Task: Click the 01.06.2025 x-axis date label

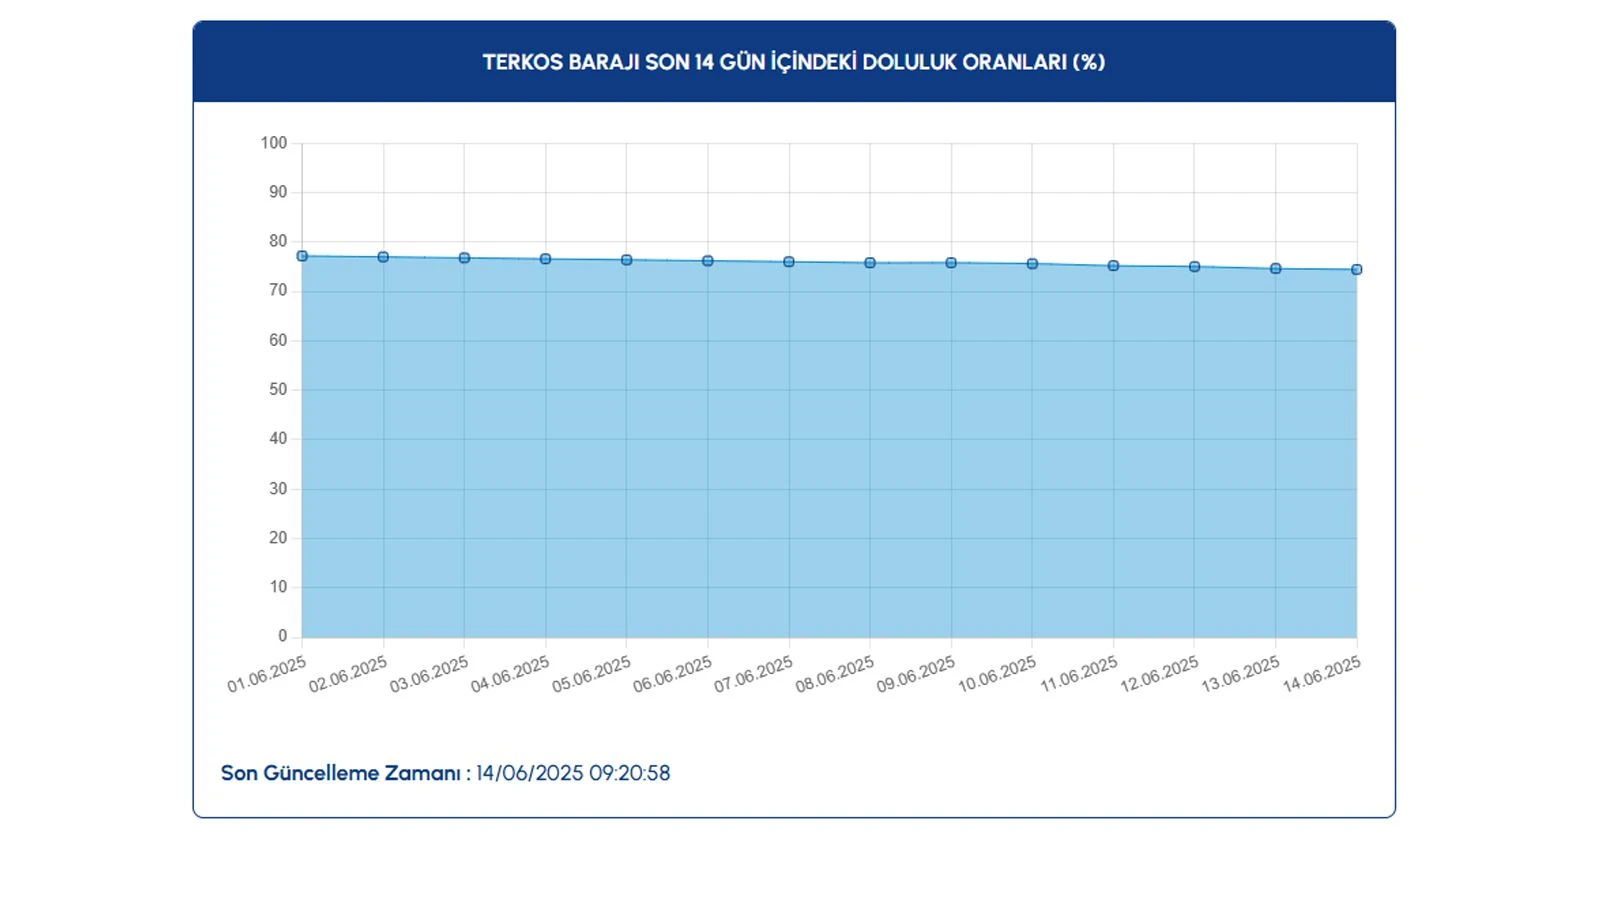Action: click(x=267, y=675)
